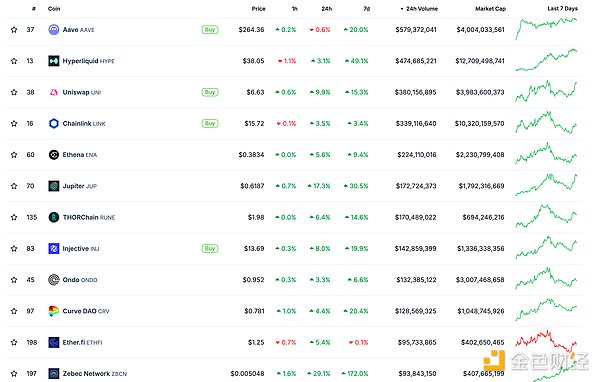Sort by the Coin column header
Image resolution: width=600 pixels, height=382 pixels.
(x=54, y=8)
